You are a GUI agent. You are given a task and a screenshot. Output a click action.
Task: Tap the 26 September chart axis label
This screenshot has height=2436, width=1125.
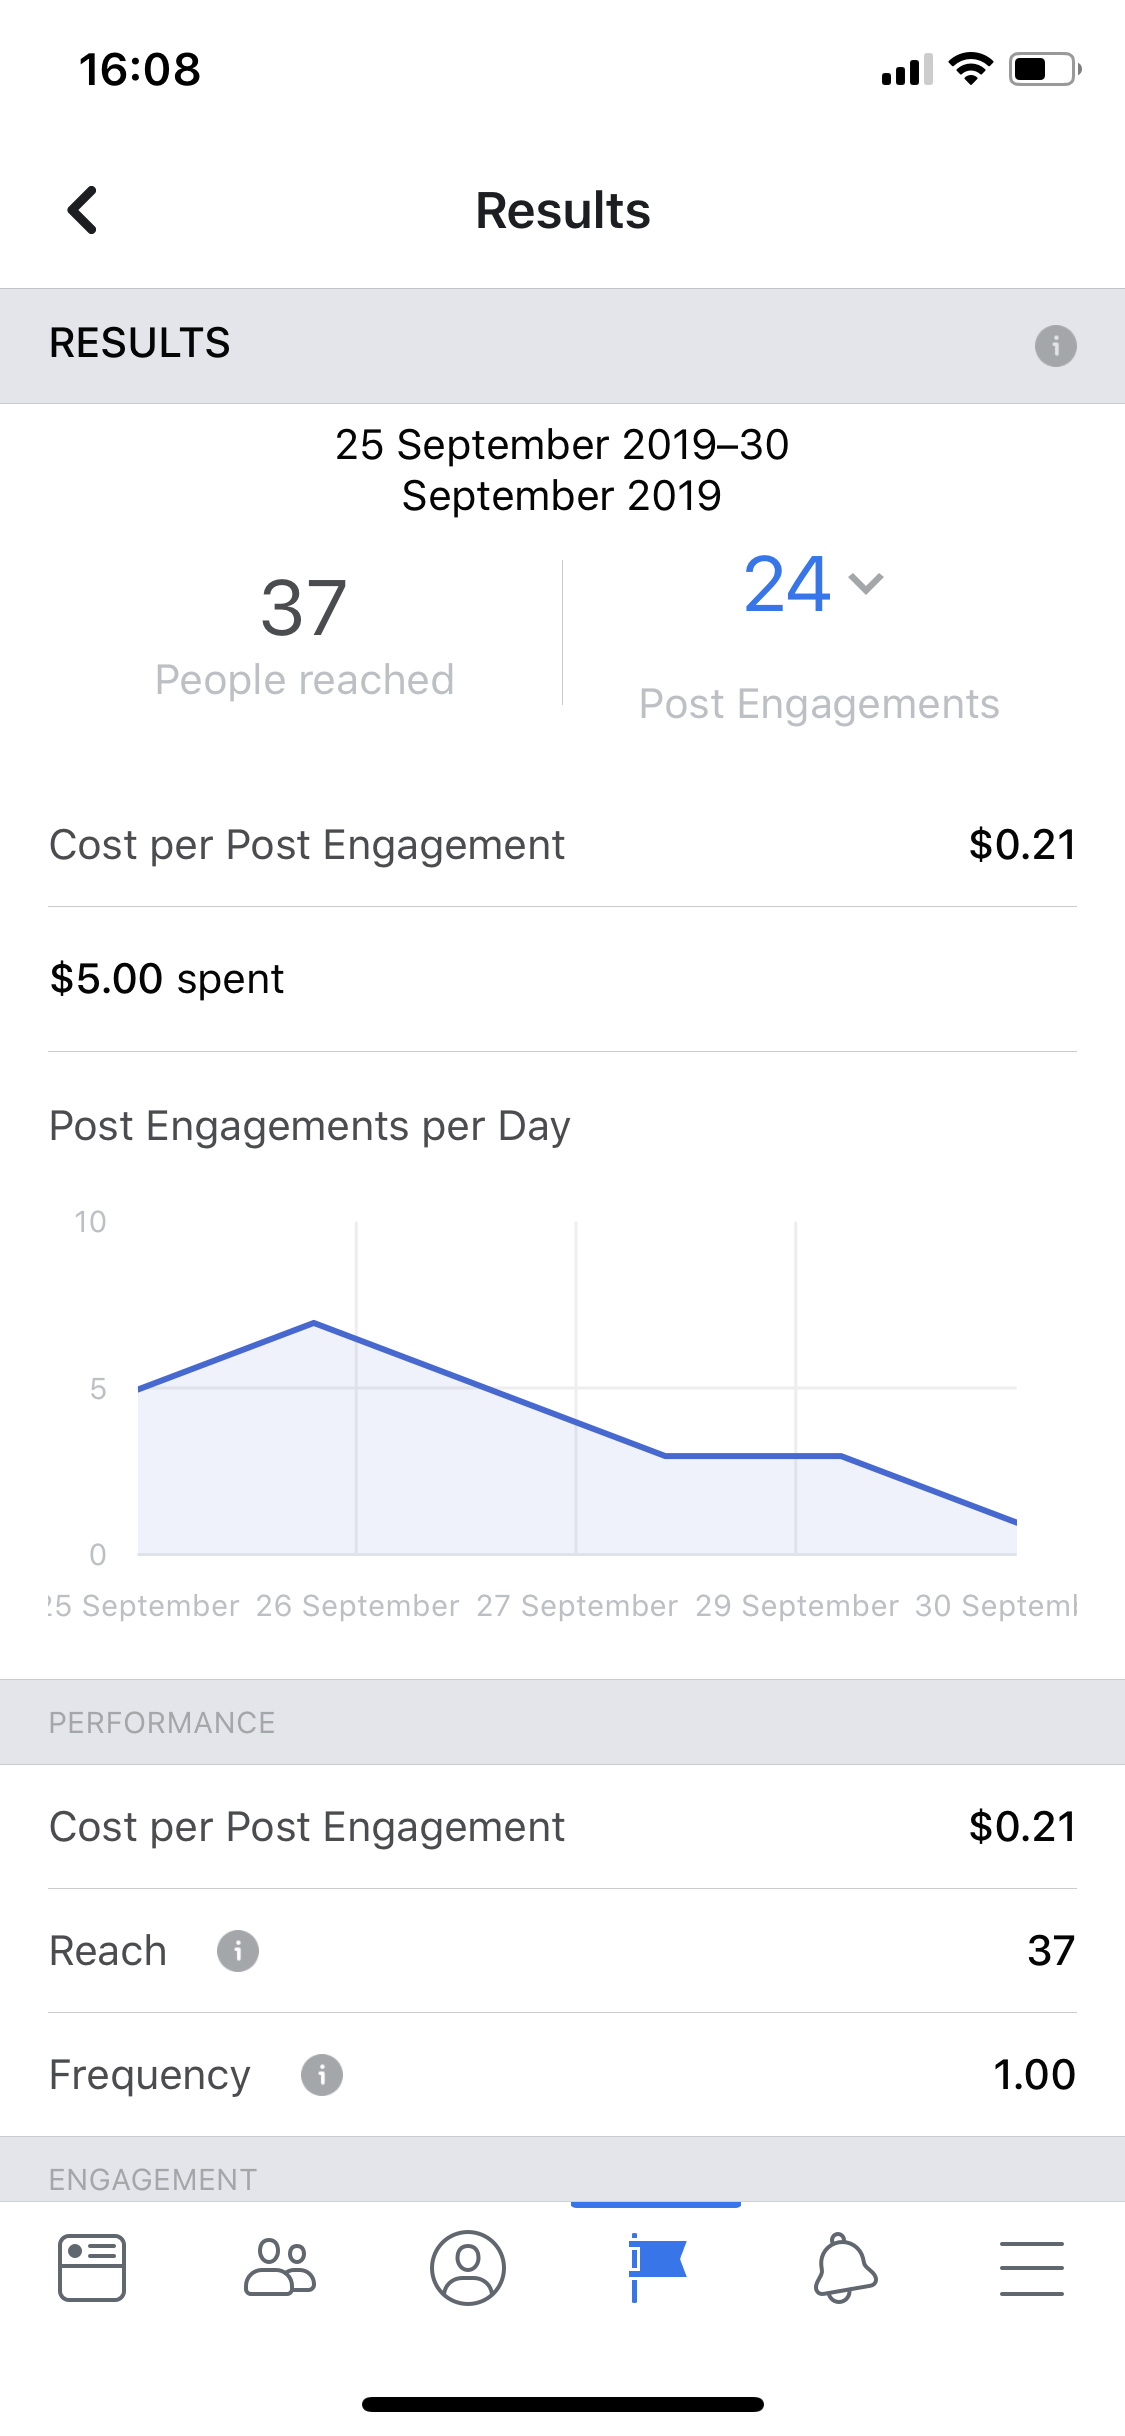(x=357, y=1606)
